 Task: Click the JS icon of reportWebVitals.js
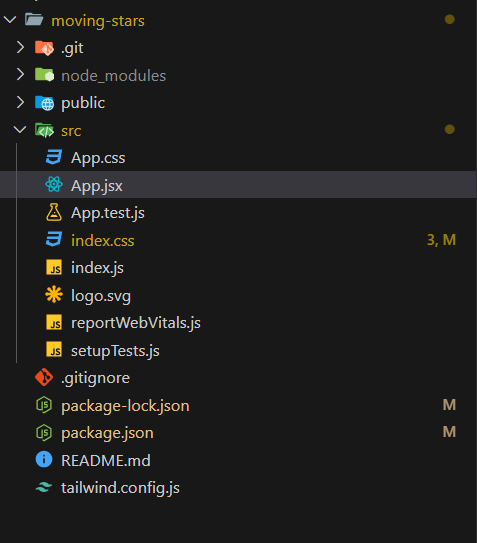tap(54, 322)
